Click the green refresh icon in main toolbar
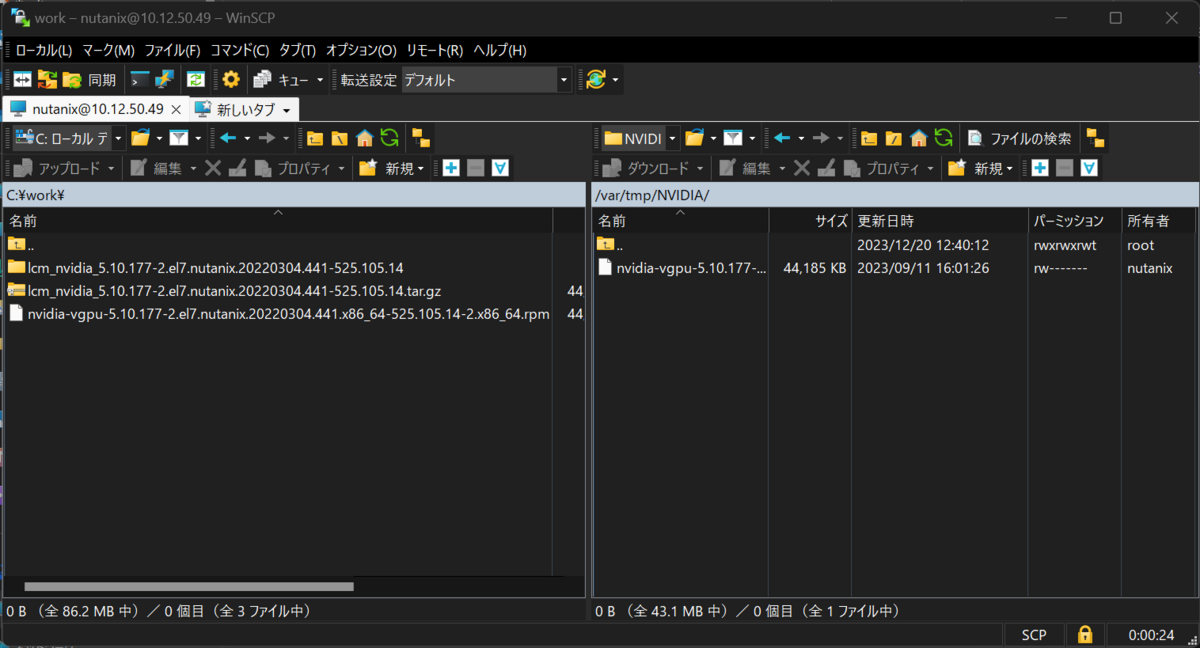1200x648 pixels. pyautogui.click(x=196, y=80)
